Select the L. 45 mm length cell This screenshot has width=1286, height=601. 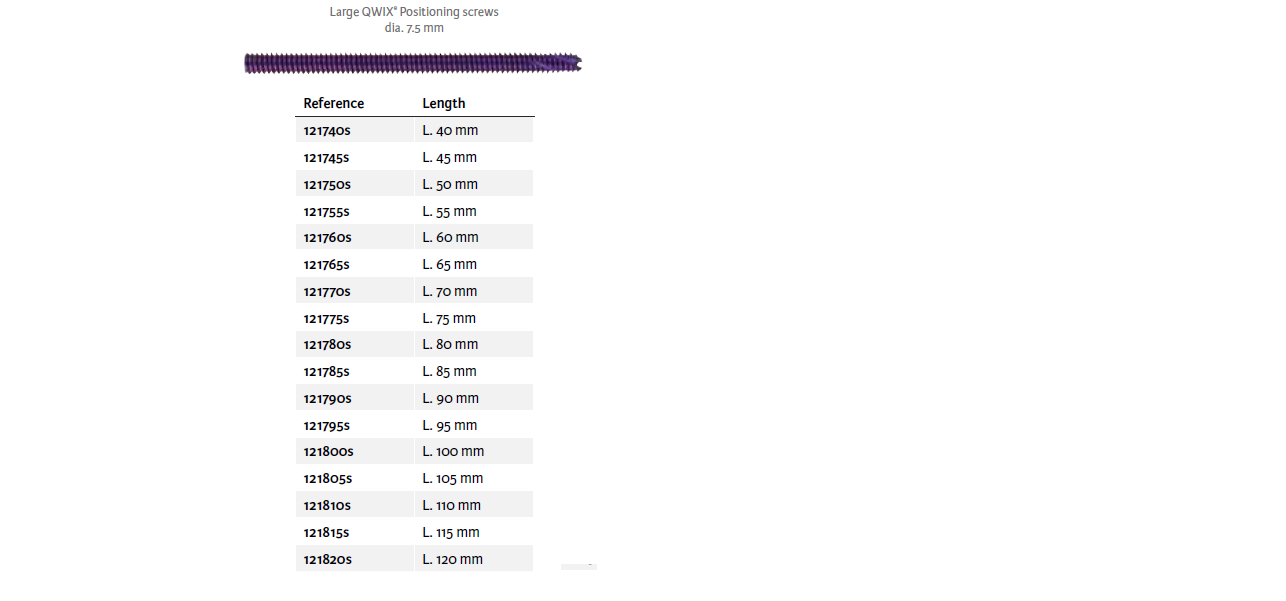click(449, 158)
